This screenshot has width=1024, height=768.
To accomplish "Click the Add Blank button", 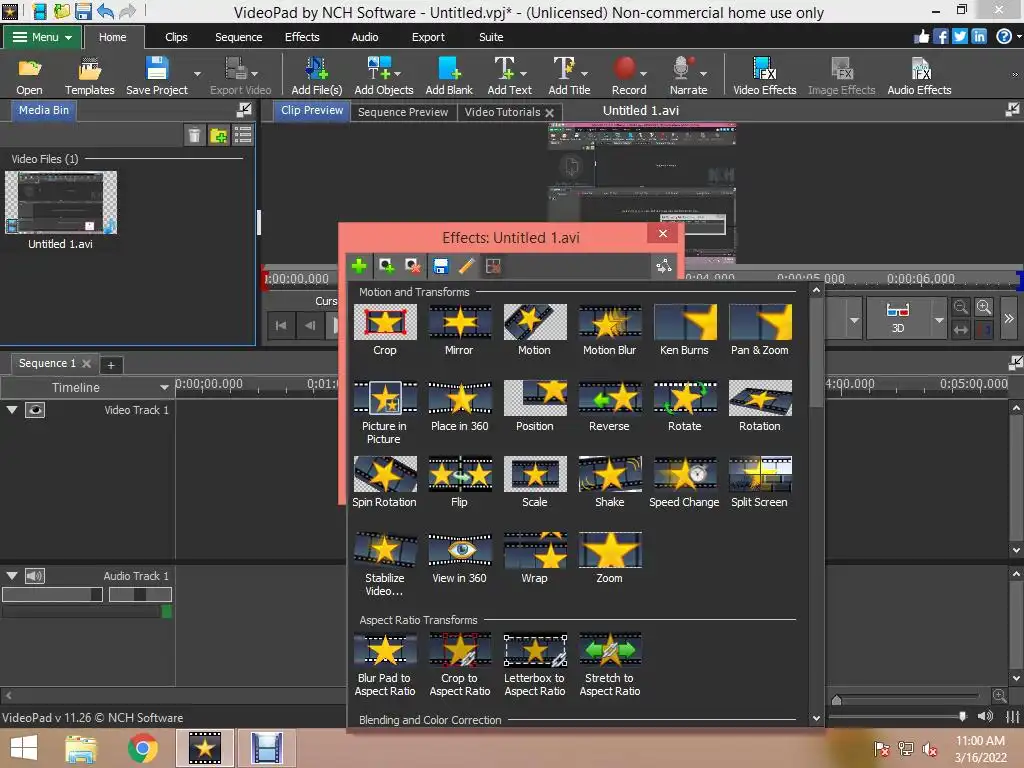I will (449, 76).
